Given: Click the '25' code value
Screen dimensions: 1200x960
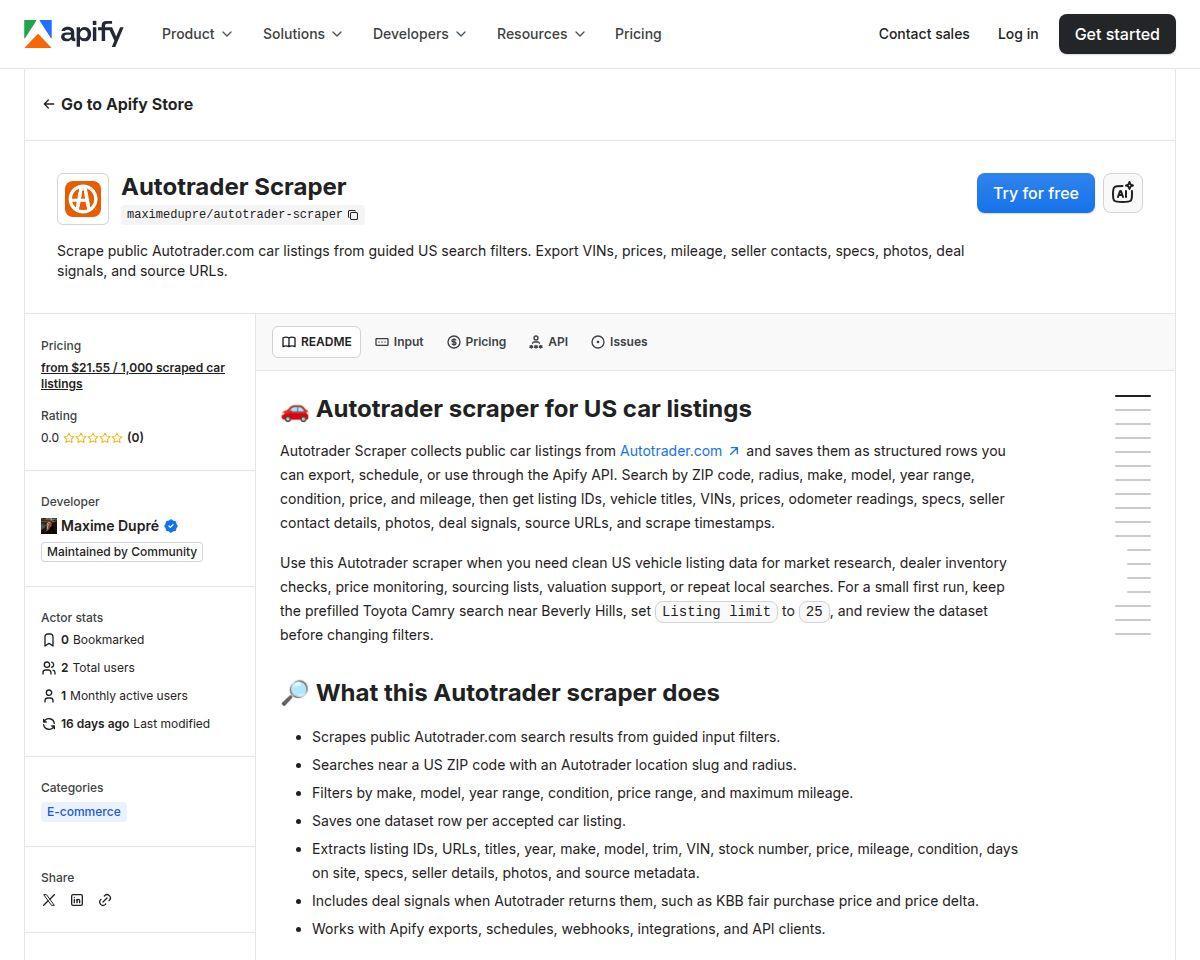Looking at the screenshot, I should pos(814,611).
